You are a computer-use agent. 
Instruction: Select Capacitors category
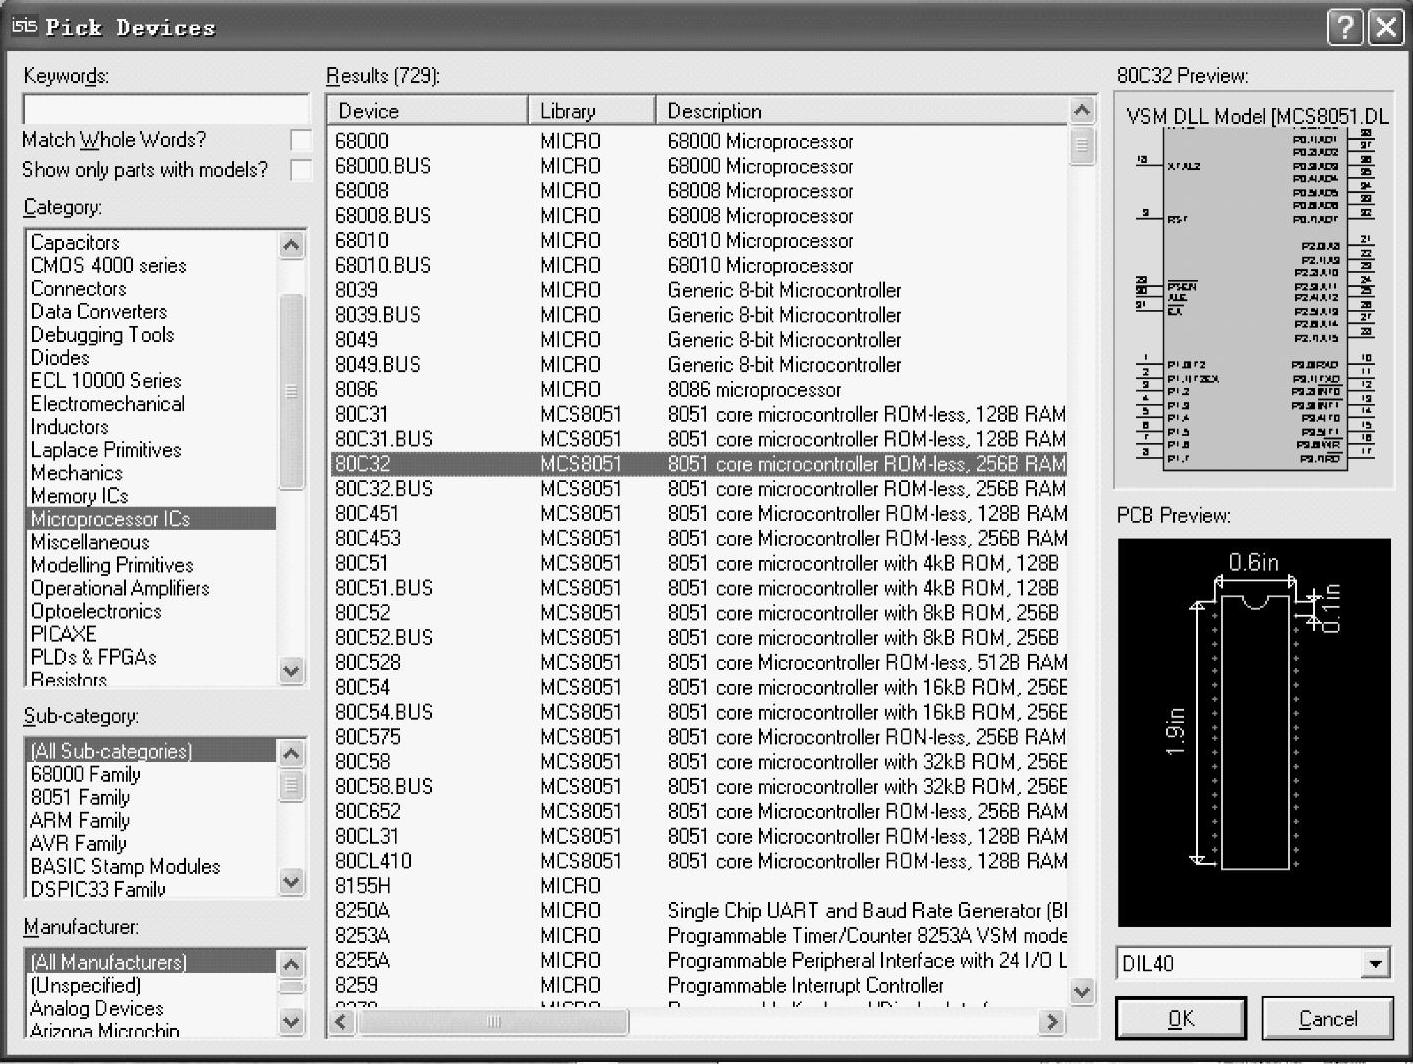pos(75,242)
